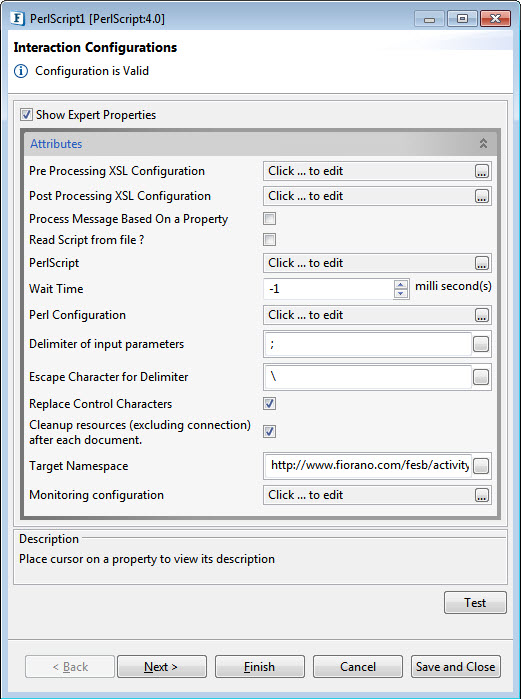The width and height of the screenshot is (521, 699).
Task: Open Monitoring configuration ellipsis editor
Action: pos(481,495)
